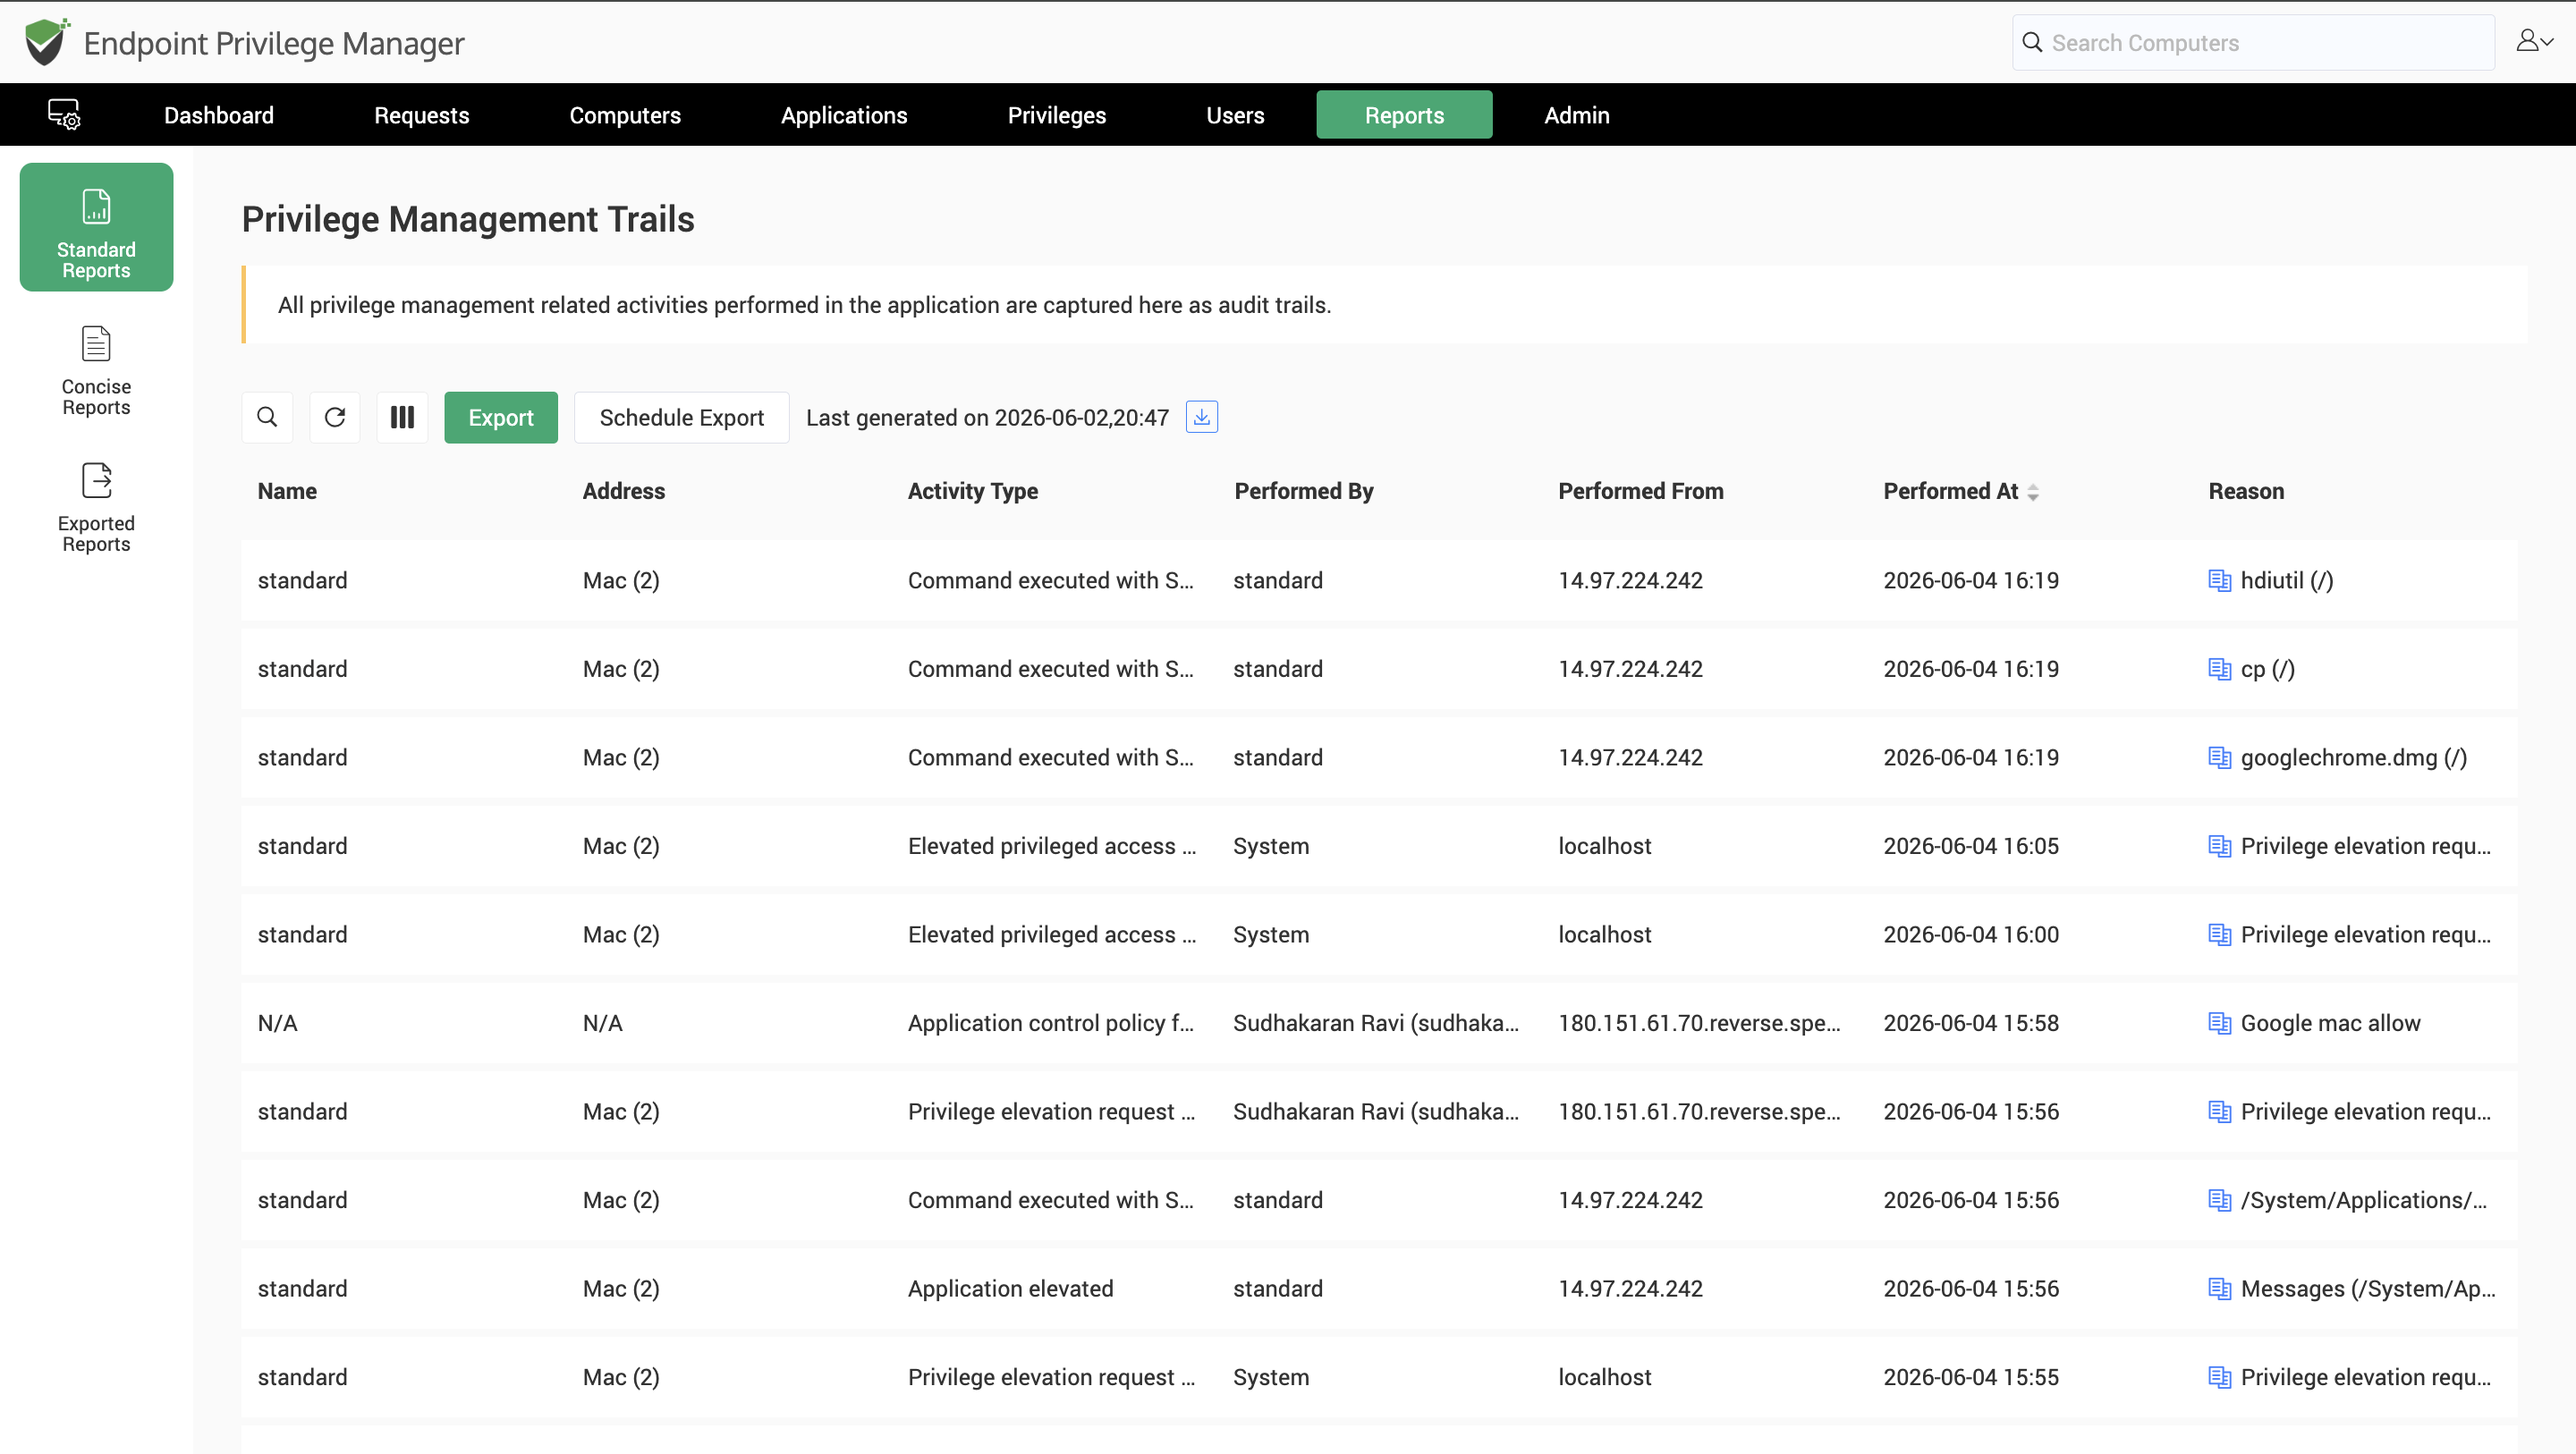The width and height of the screenshot is (2576, 1454).
Task: View reason details icon for cp row
Action: click(x=2219, y=669)
